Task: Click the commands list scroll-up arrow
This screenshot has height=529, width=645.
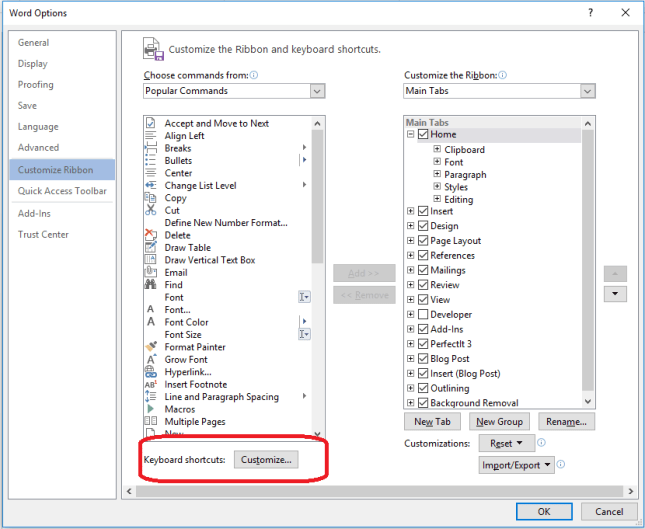Action: pos(317,123)
